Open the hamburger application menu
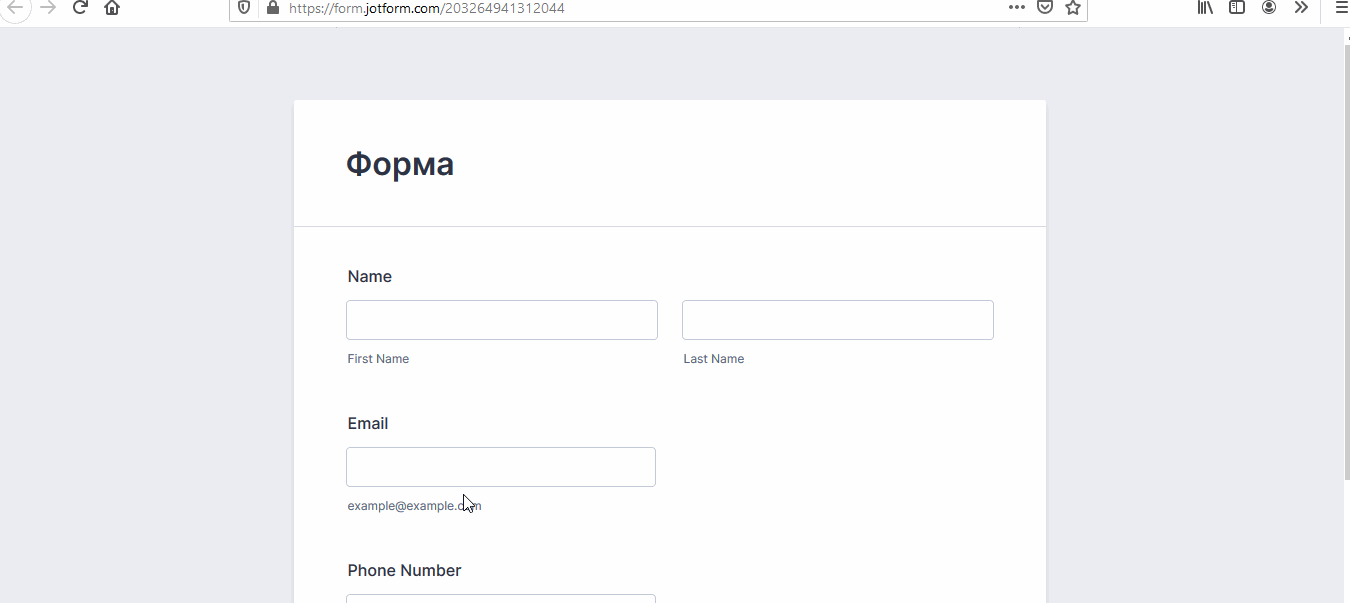 (x=1341, y=7)
